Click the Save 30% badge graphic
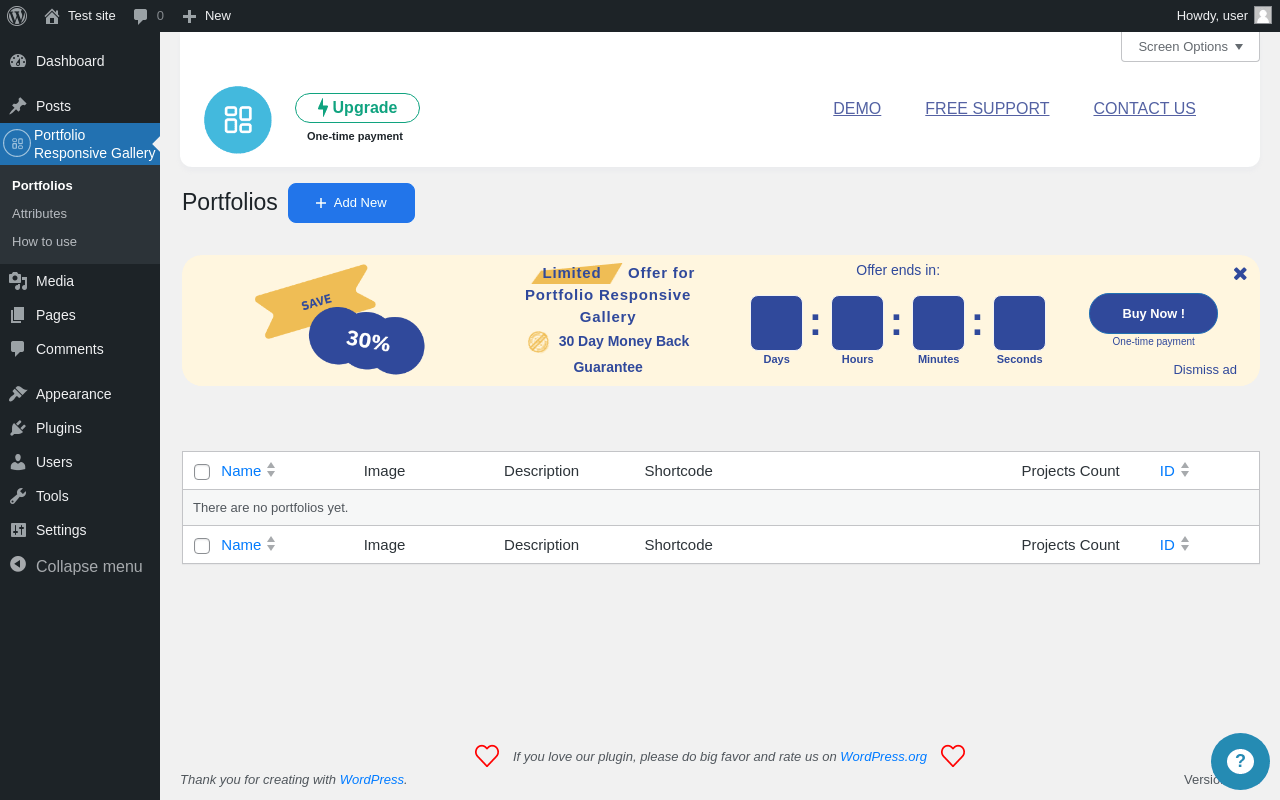 pos(340,320)
